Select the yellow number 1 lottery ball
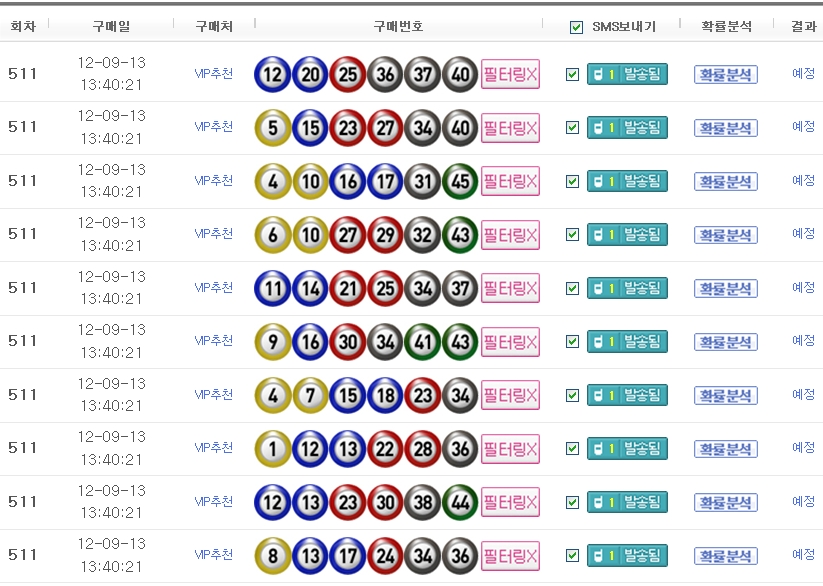 pyautogui.click(x=272, y=449)
